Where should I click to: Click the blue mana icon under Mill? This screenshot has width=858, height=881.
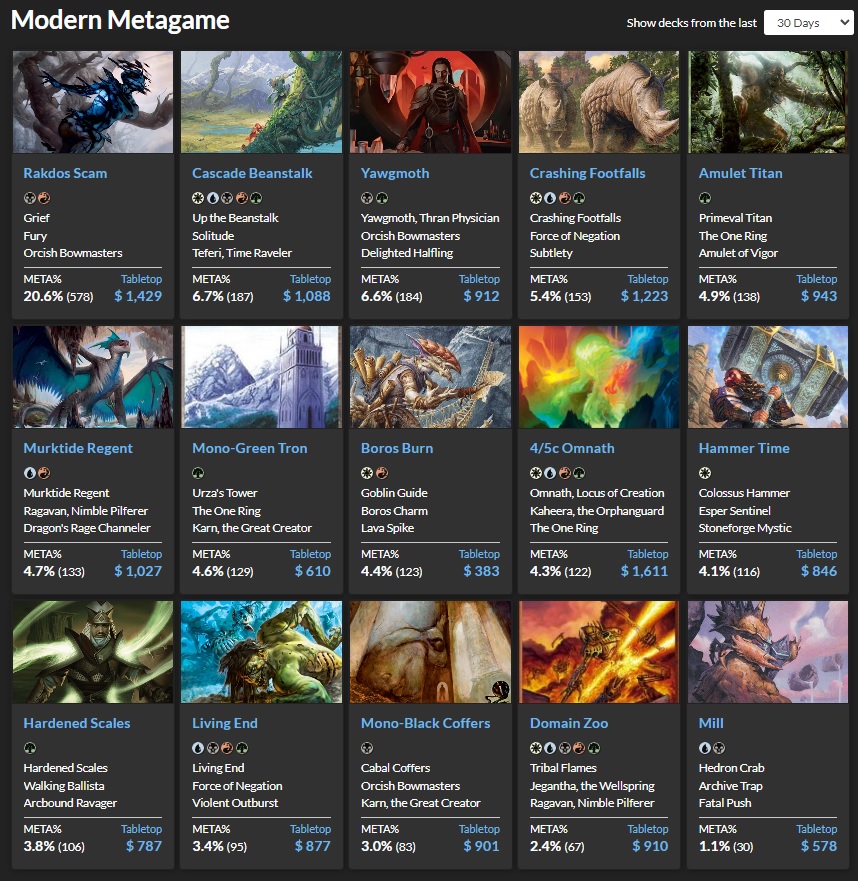[705, 748]
